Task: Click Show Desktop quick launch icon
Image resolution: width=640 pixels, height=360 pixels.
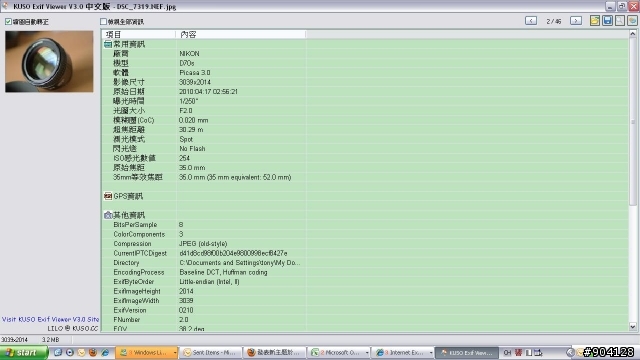Action: point(58,352)
